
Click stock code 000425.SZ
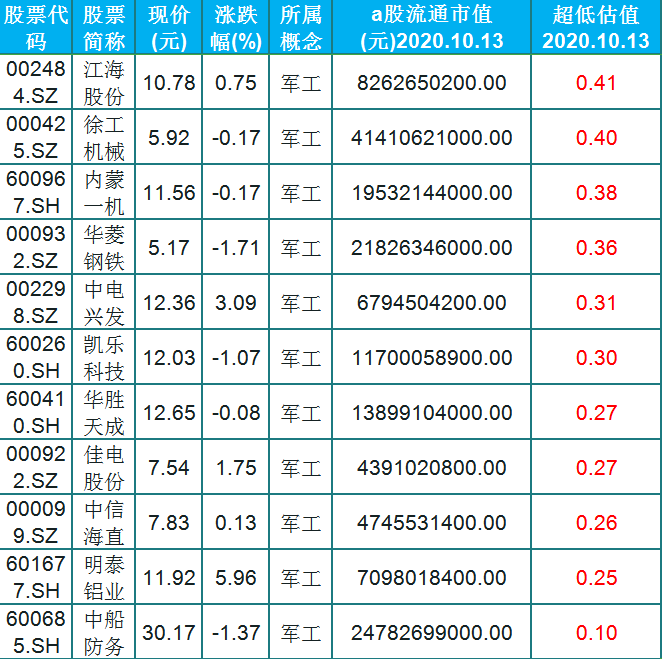point(35,137)
